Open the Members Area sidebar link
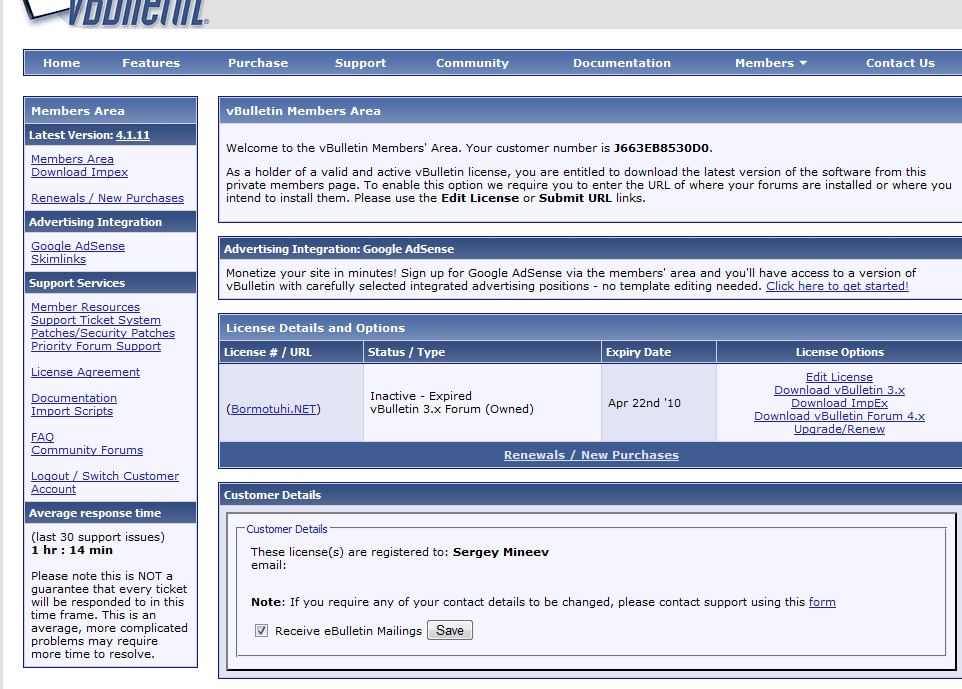 coord(72,159)
